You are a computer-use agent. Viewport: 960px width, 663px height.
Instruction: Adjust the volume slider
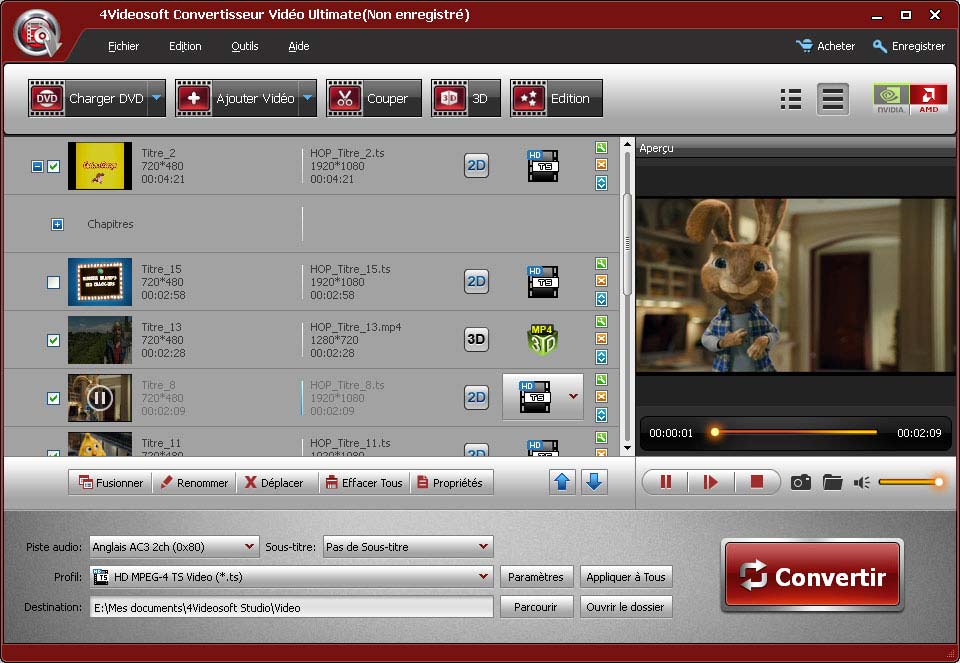[911, 482]
